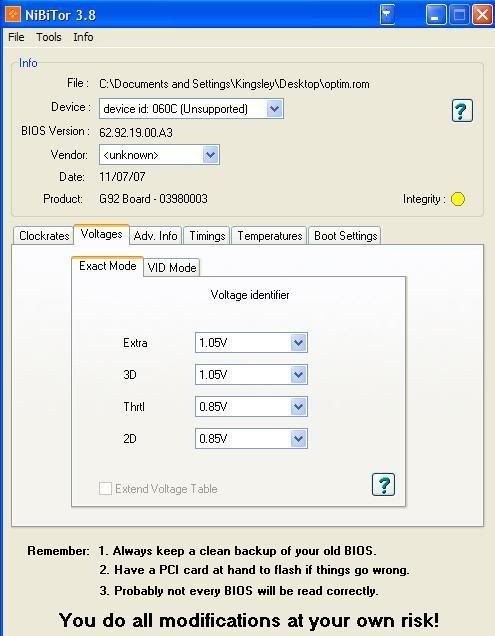Switch to the Clockrates tab

[x=44, y=236]
